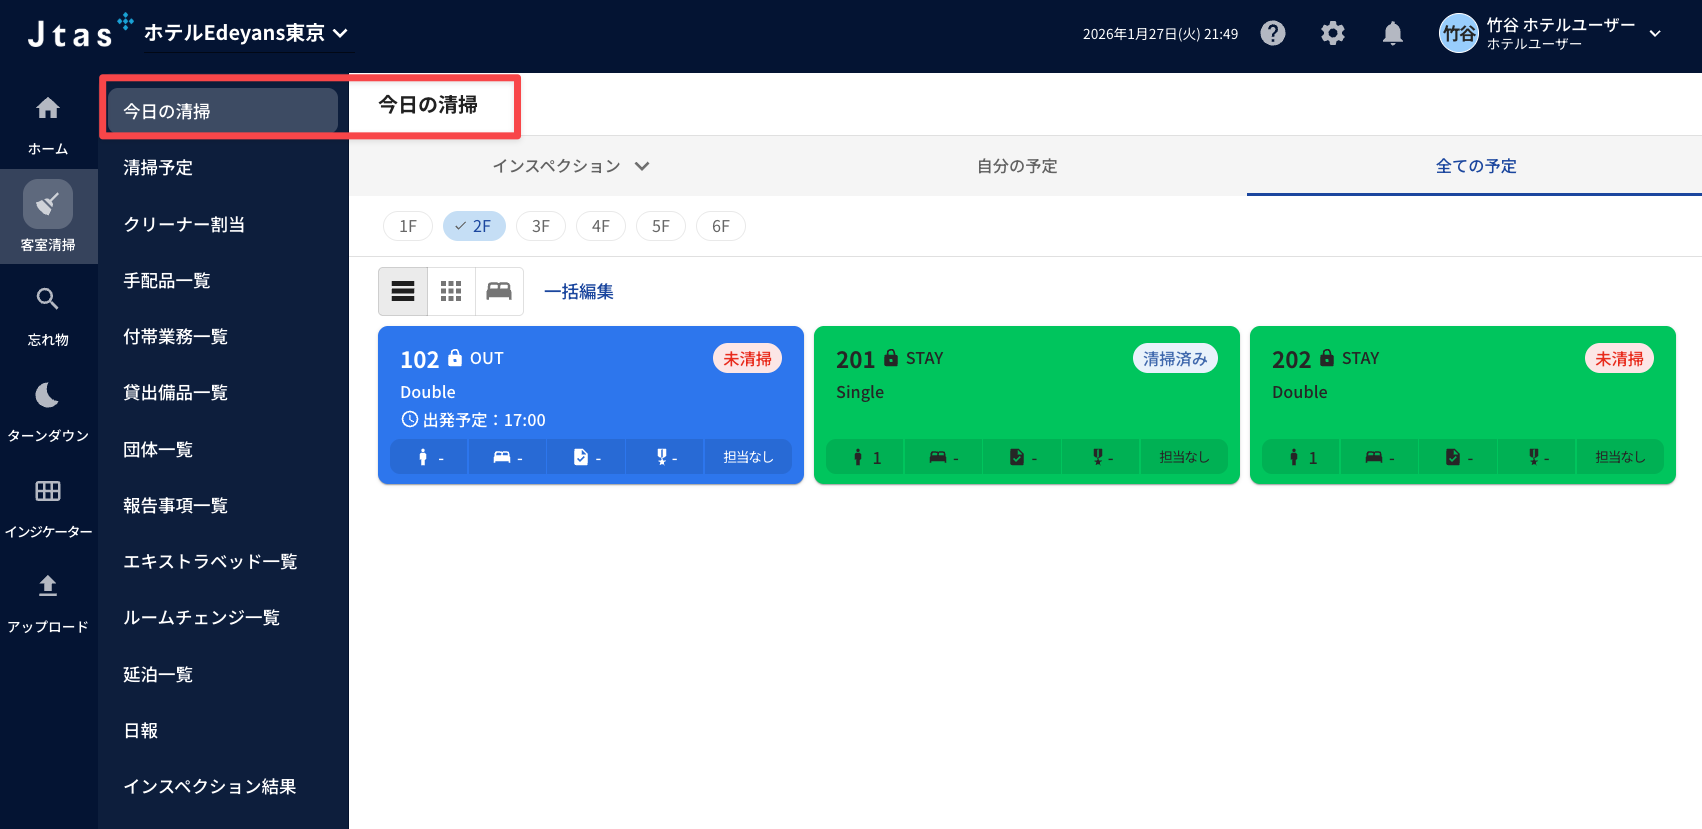This screenshot has width=1702, height=829.
Task: Open インジケーター grid section
Action: 48,507
